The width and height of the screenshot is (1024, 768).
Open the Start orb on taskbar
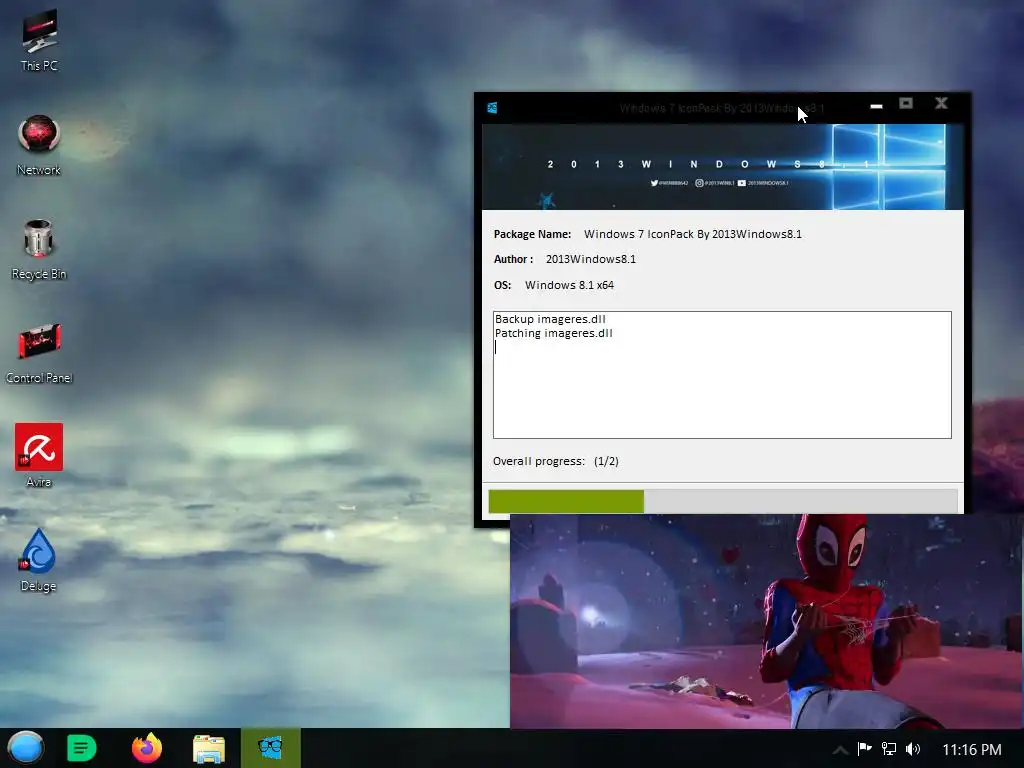coord(26,748)
